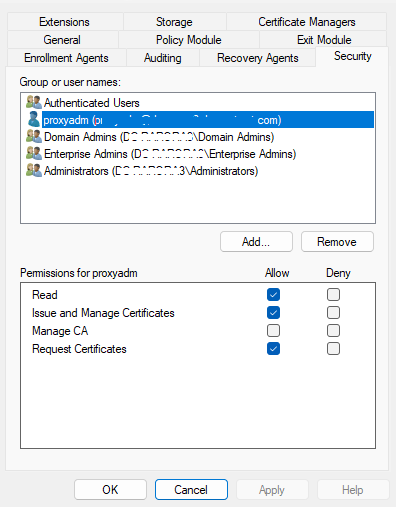Check Deny for Read permission
The width and height of the screenshot is (396, 507).
(333, 295)
